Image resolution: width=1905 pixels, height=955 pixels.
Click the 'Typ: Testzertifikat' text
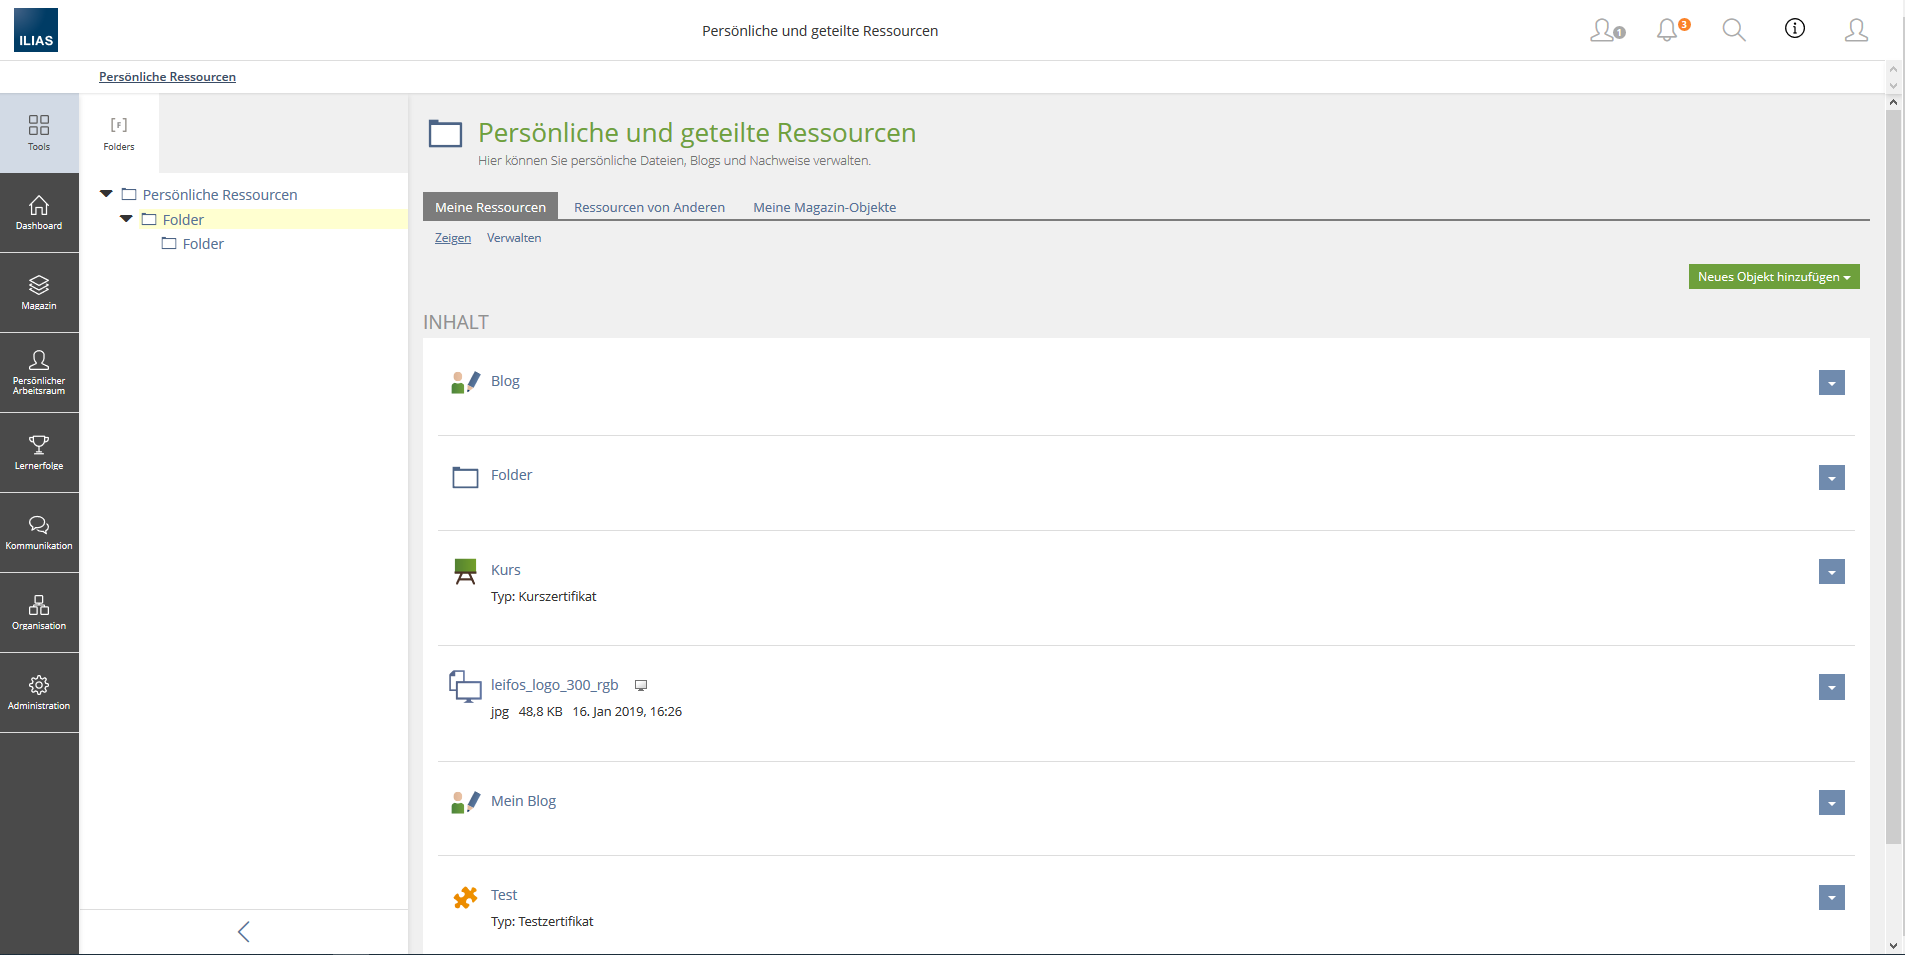click(x=542, y=922)
